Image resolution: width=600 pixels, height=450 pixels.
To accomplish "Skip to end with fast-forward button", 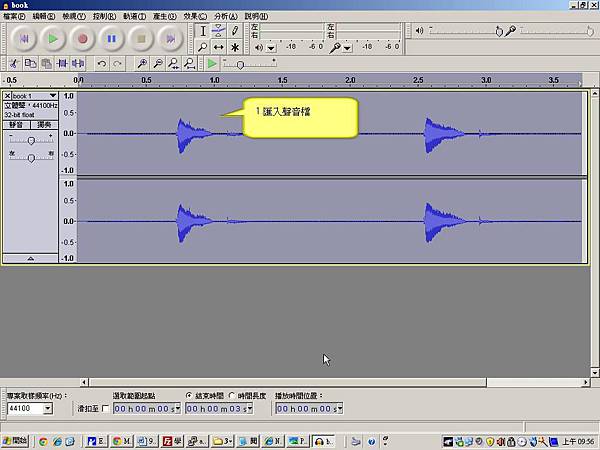I will click(171, 39).
